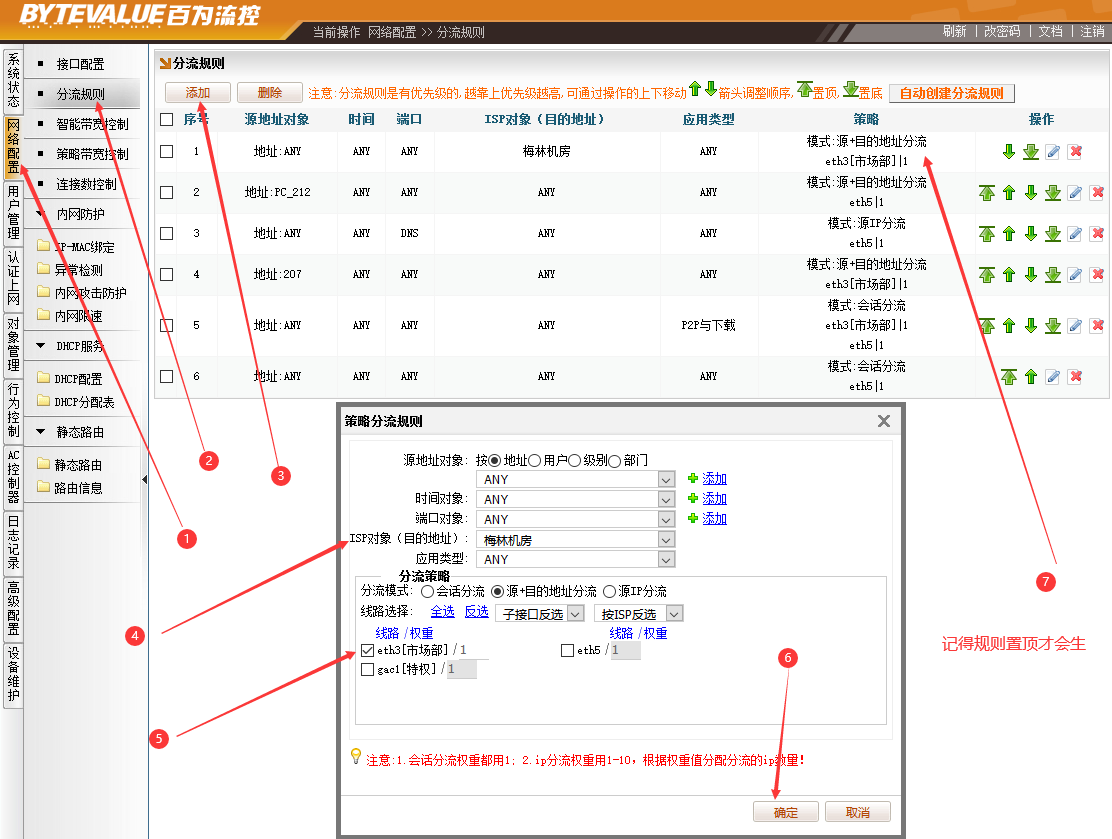Close the 策略分流规则 dialog with X
This screenshot has width=1112, height=839.
click(x=883, y=422)
